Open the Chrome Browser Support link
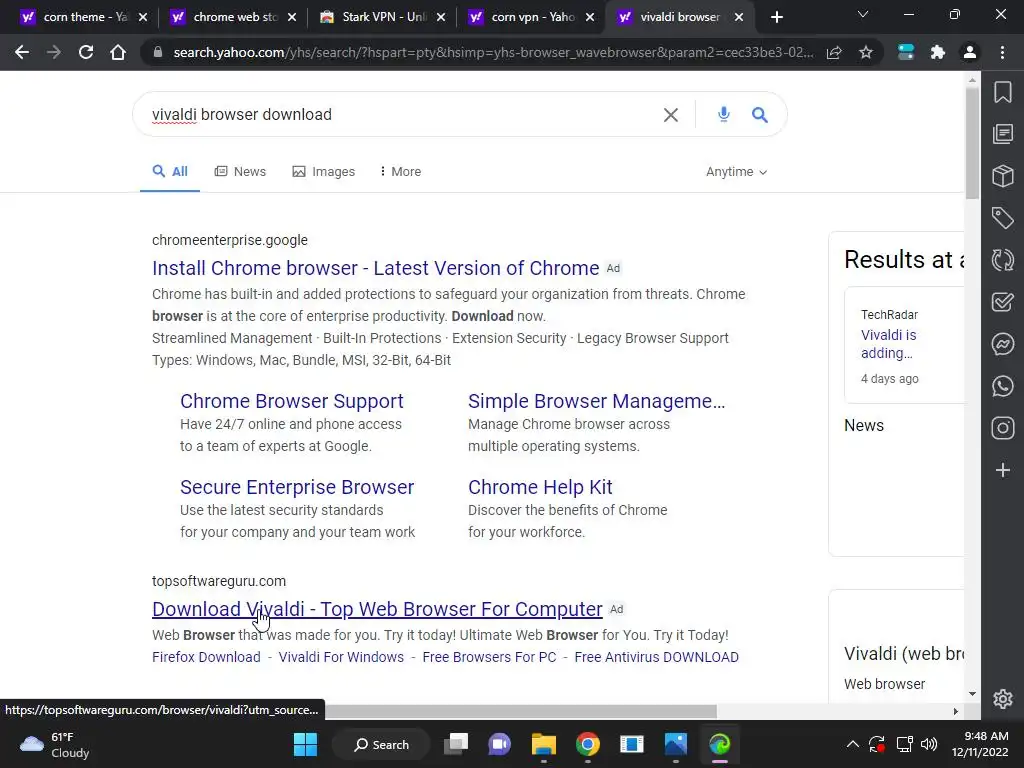 [292, 401]
